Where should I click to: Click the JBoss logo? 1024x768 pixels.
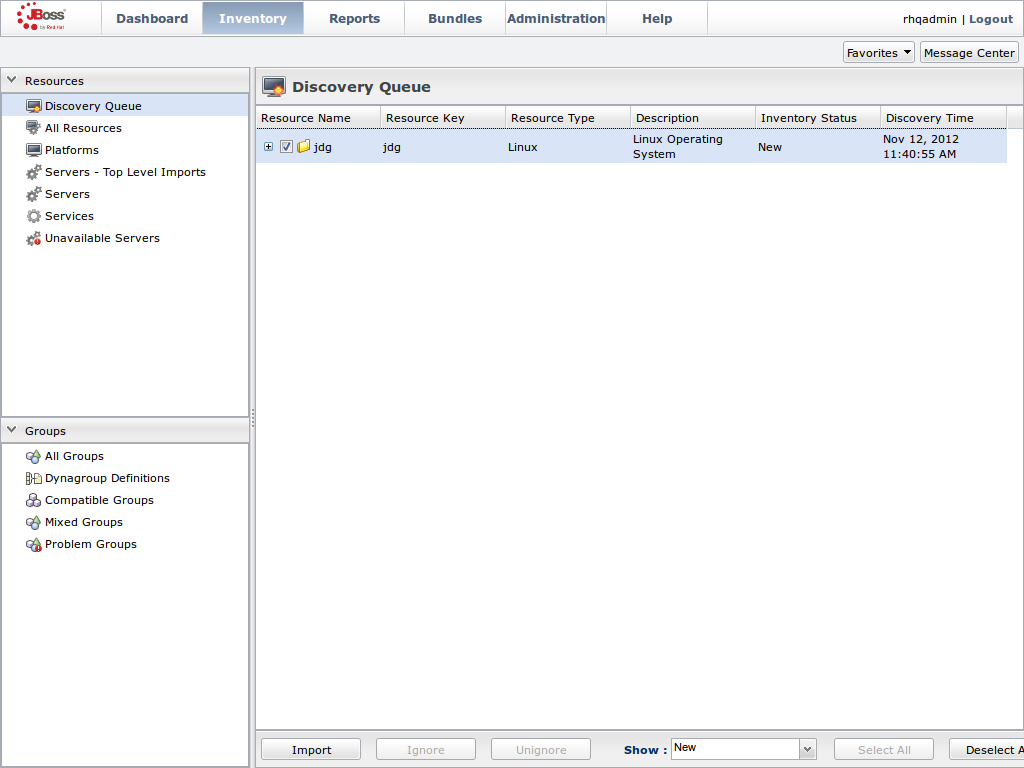[x=42, y=18]
